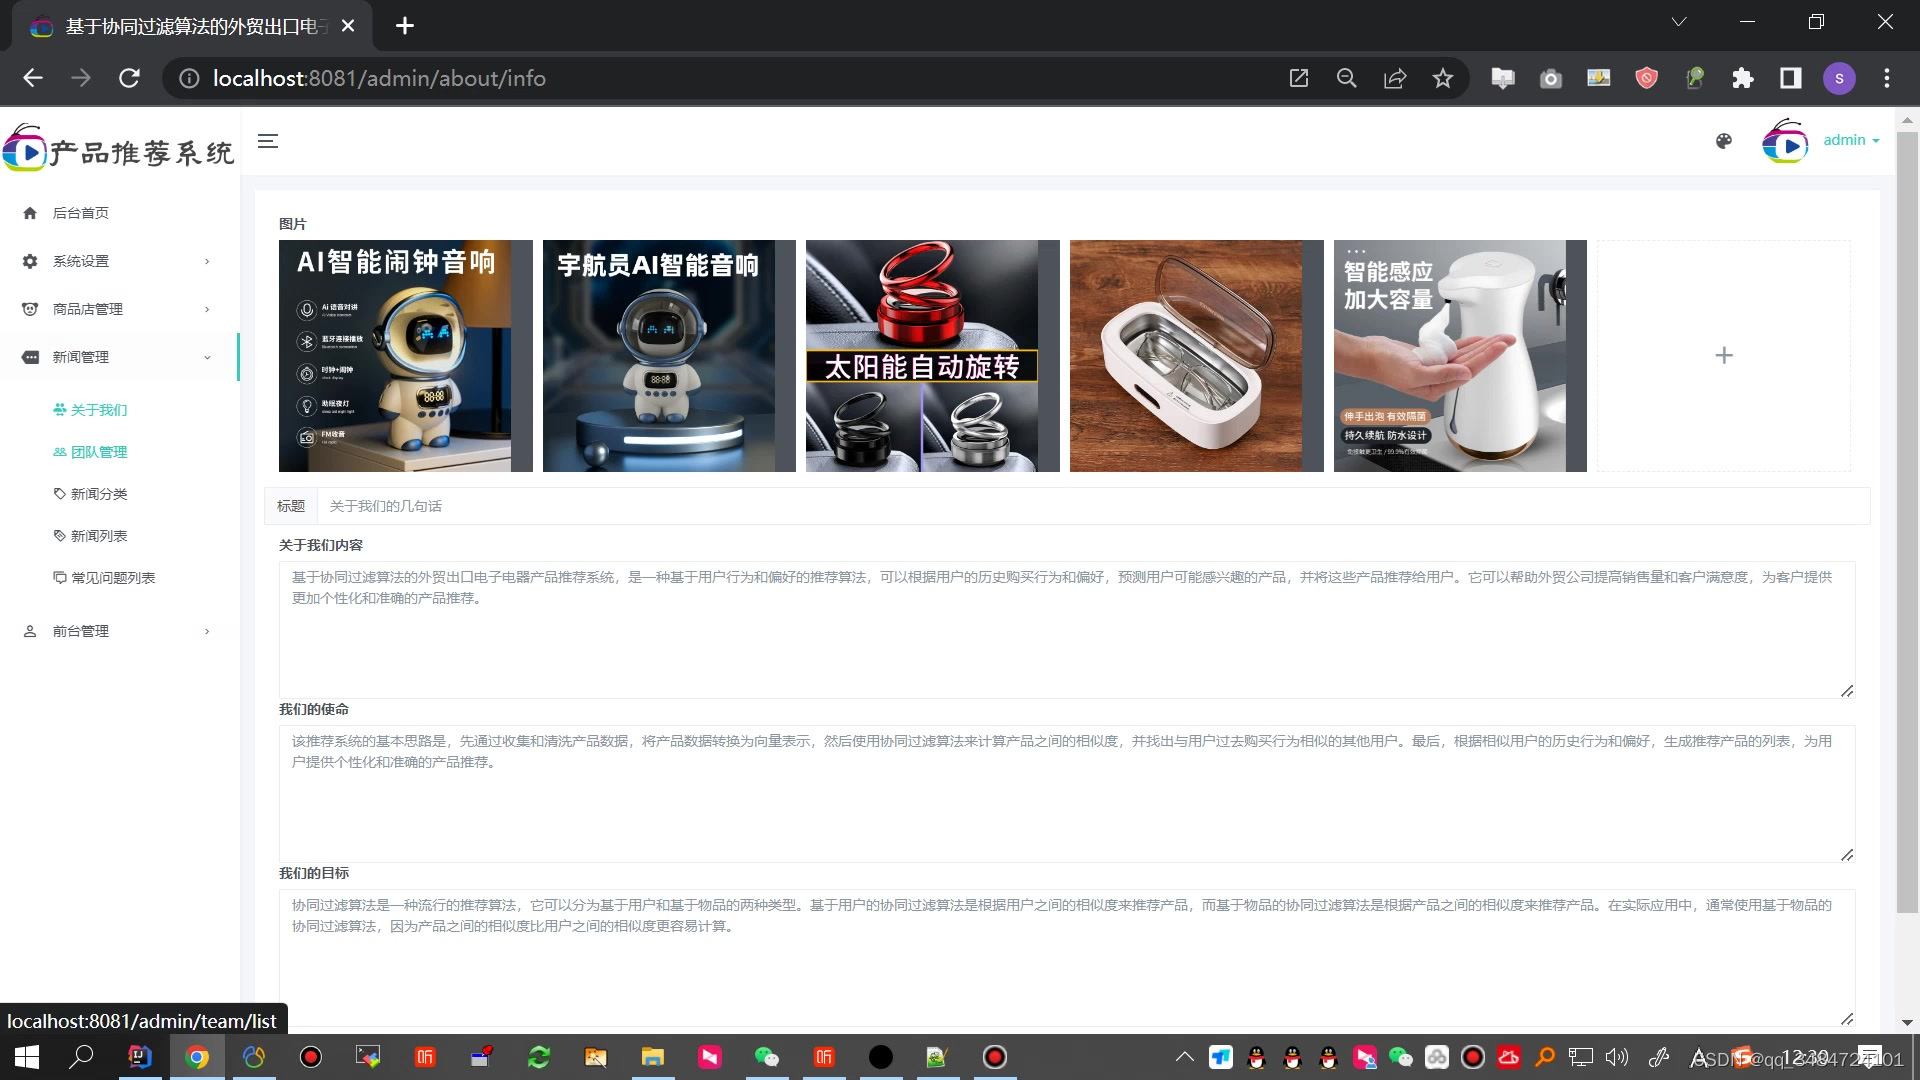Open the Windows Start menu
The width and height of the screenshot is (1920, 1080).
pyautogui.click(x=27, y=1057)
